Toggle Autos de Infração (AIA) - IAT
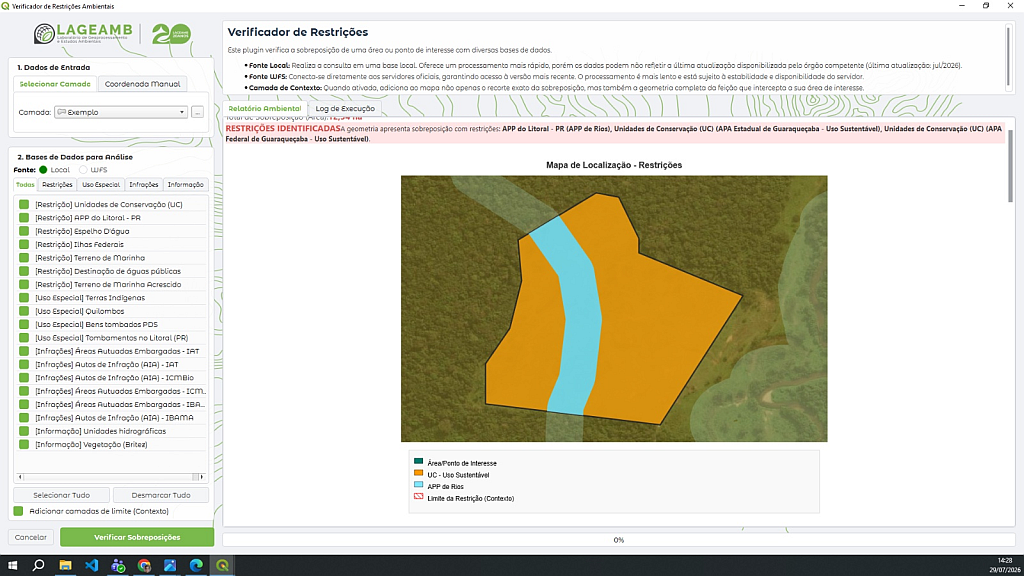This screenshot has height=576, width=1024. pyautogui.click(x=24, y=364)
